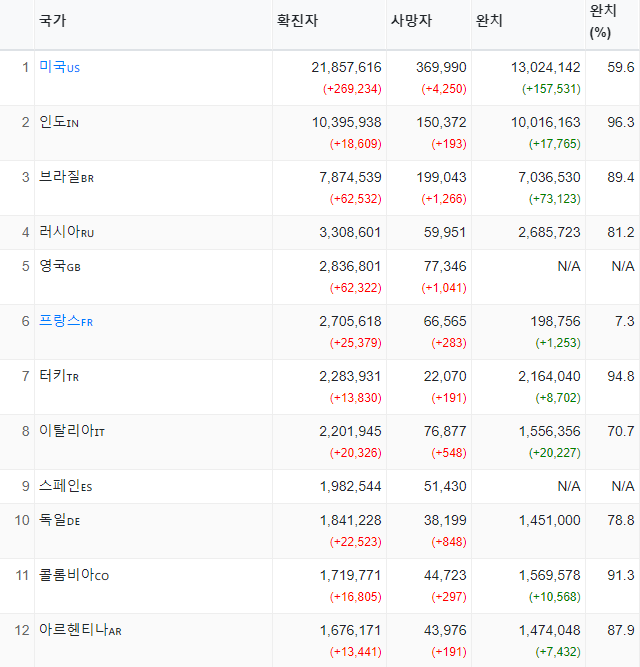
Task: Select the 스페인 ES country name
Action: 65,486
